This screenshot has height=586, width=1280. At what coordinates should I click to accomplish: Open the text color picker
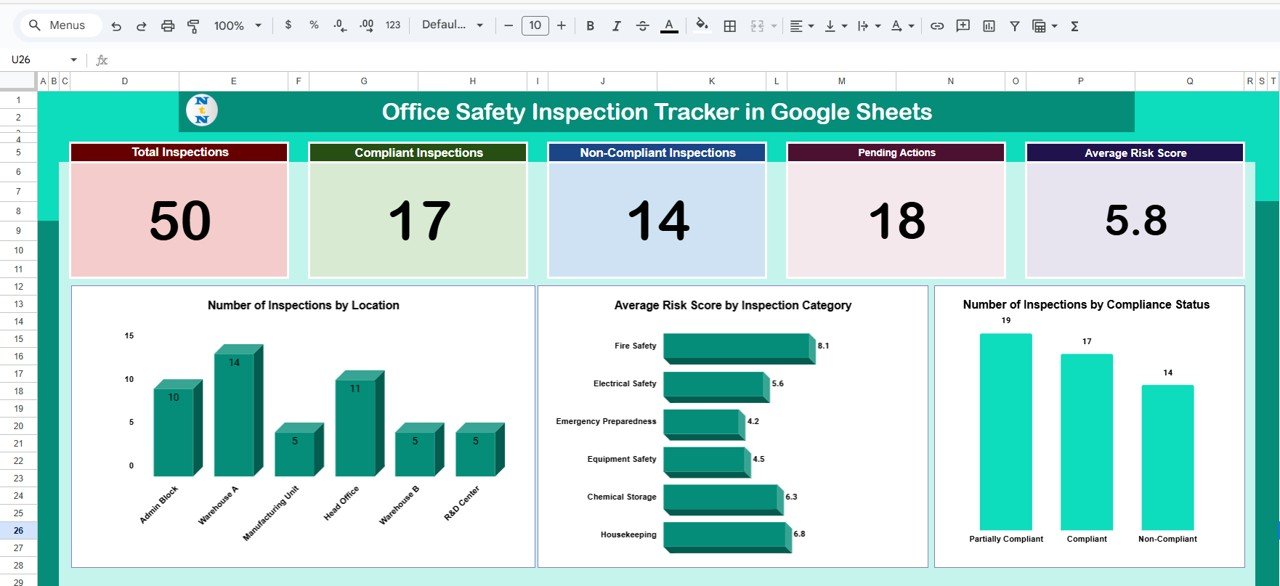668,25
